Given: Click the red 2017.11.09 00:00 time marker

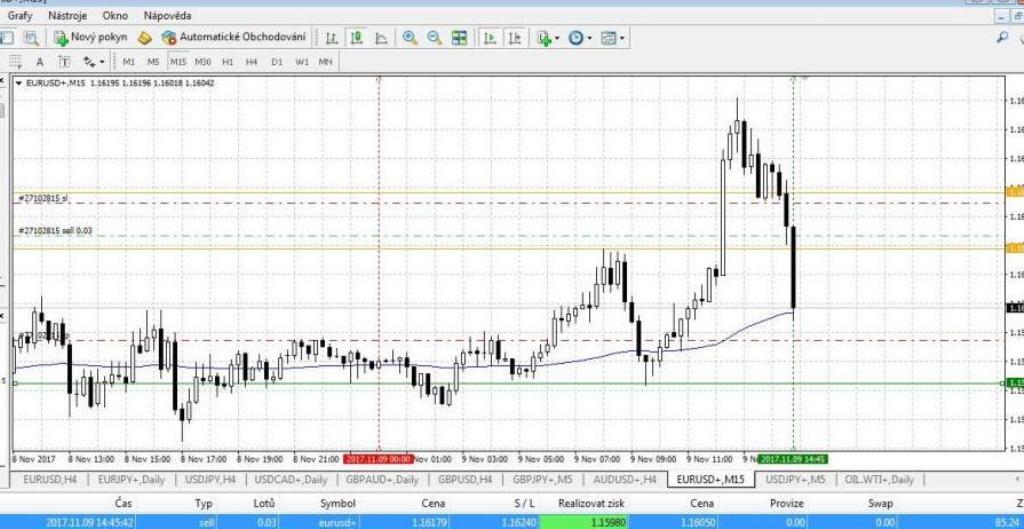Looking at the screenshot, I should pyautogui.click(x=378, y=458).
